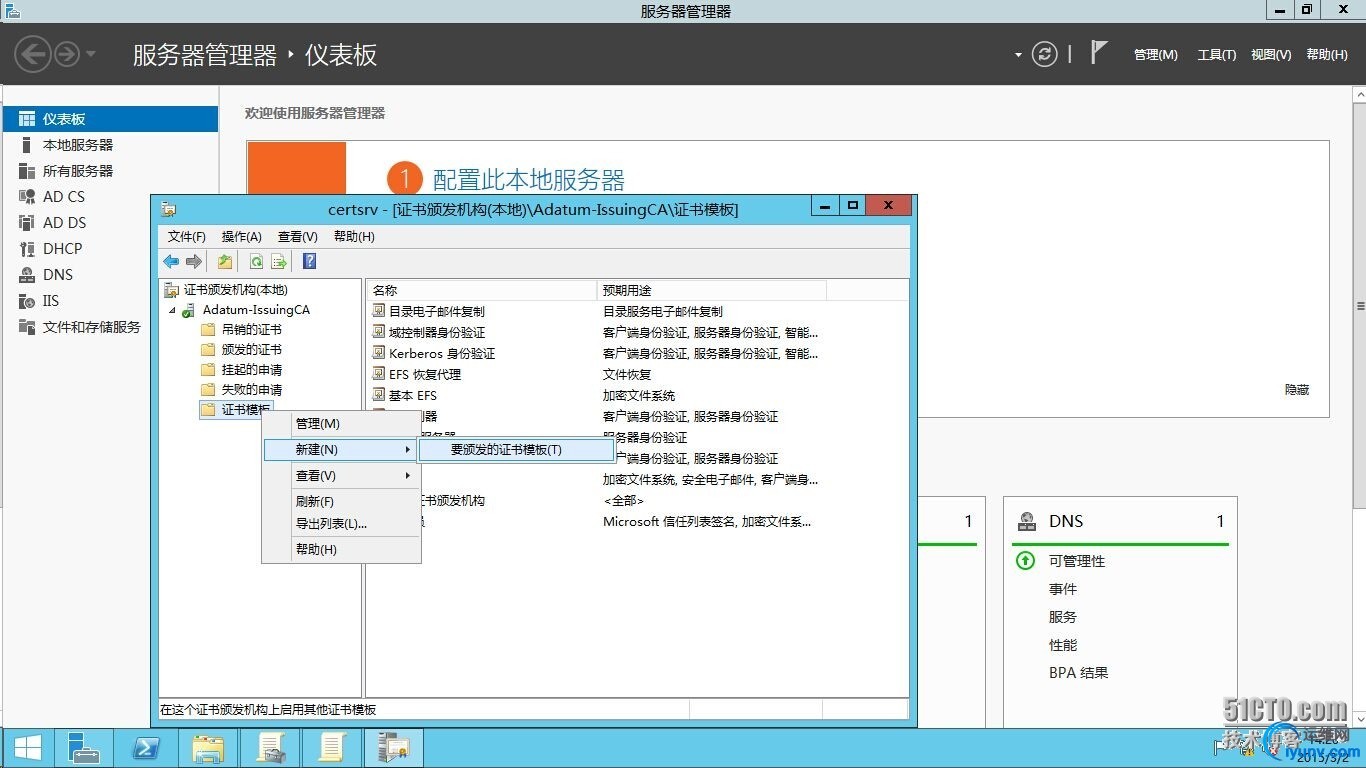Click Server Manager's refresh circle icon

[1045, 54]
